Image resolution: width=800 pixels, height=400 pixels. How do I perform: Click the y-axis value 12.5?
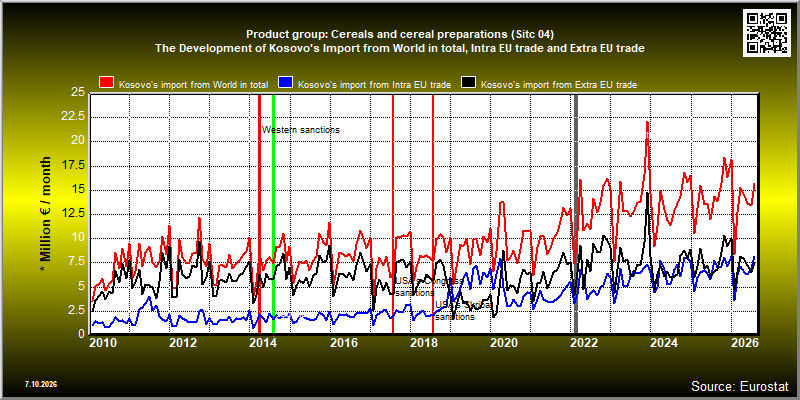point(74,214)
